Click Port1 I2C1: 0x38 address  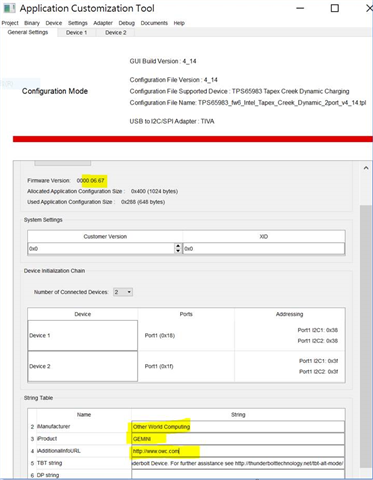click(x=318, y=330)
